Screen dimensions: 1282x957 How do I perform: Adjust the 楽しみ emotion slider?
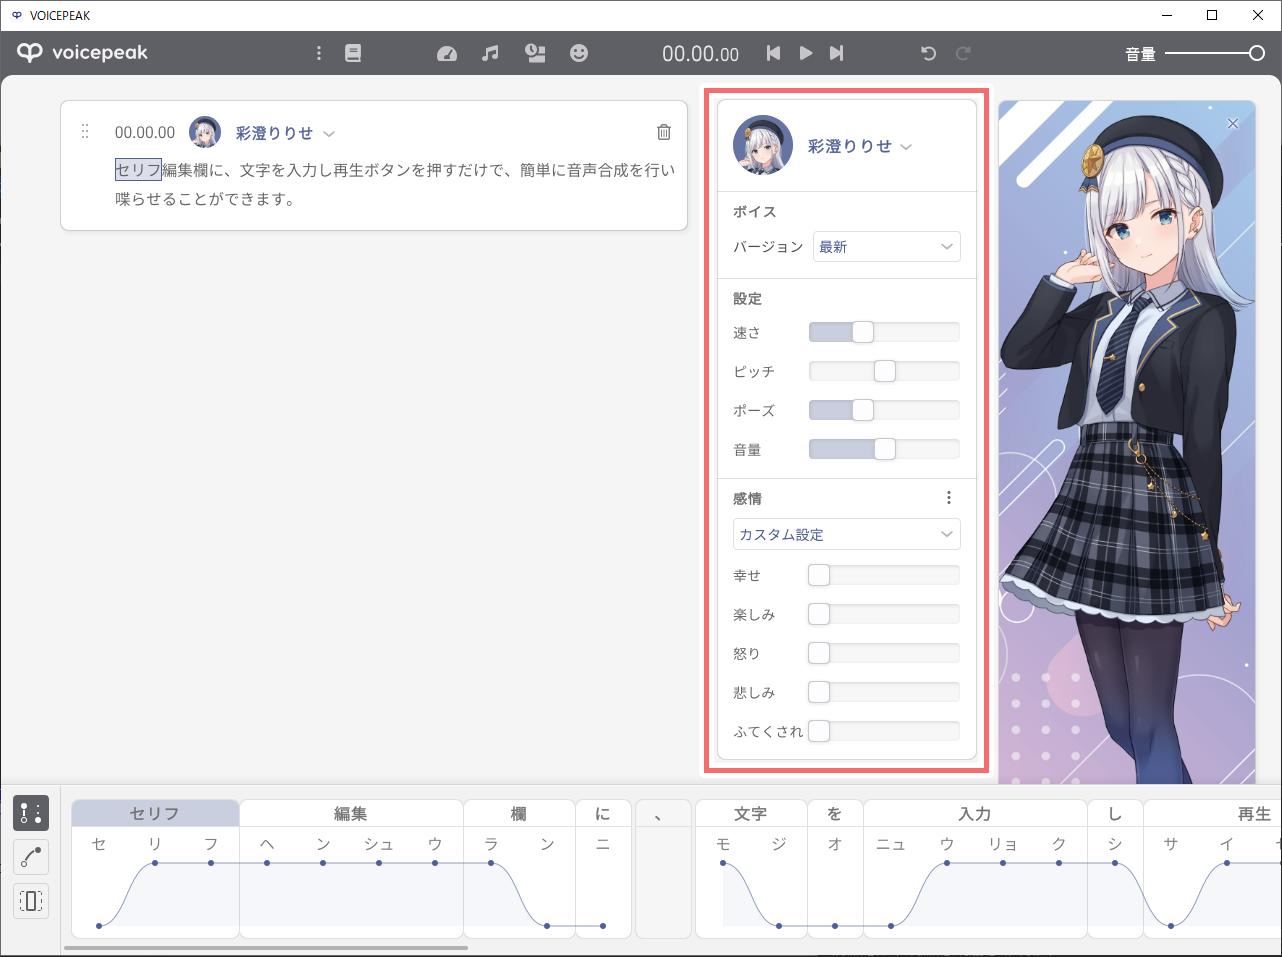pos(884,614)
